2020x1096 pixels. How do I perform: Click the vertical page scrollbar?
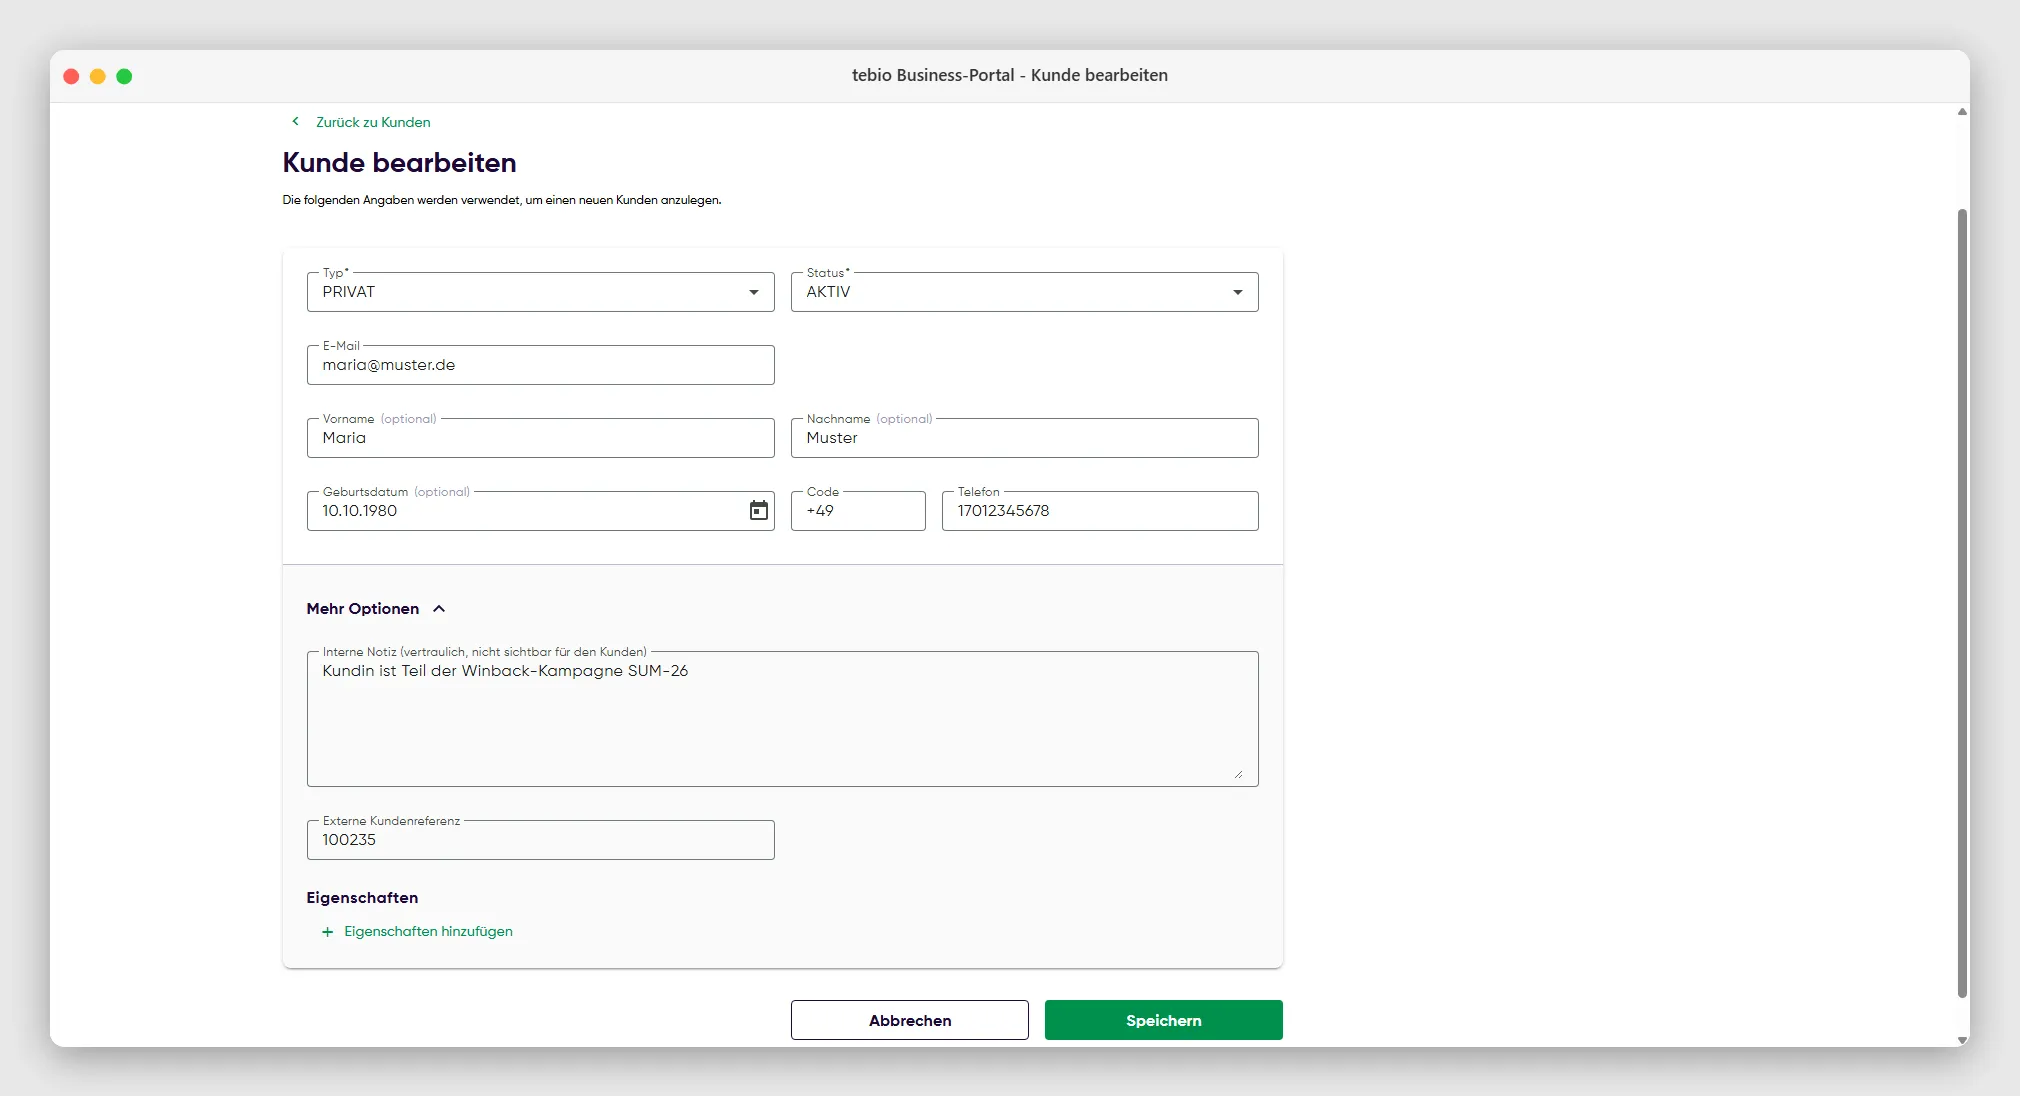pyautogui.click(x=1962, y=603)
